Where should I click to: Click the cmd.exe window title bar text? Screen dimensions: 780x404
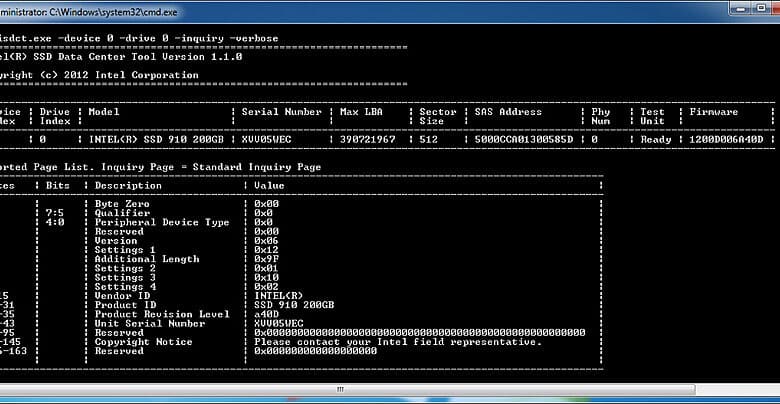pos(89,12)
